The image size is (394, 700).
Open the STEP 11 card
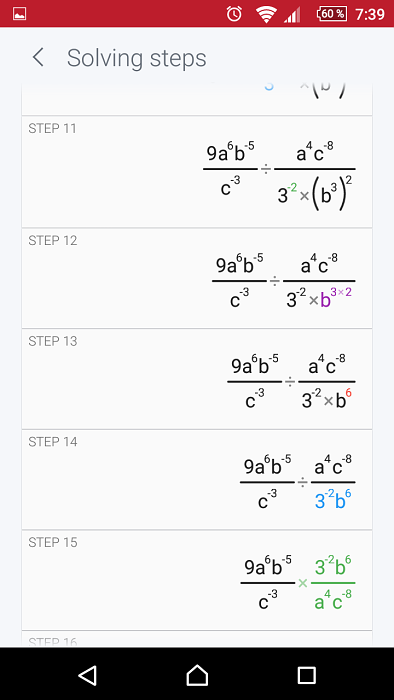197,172
